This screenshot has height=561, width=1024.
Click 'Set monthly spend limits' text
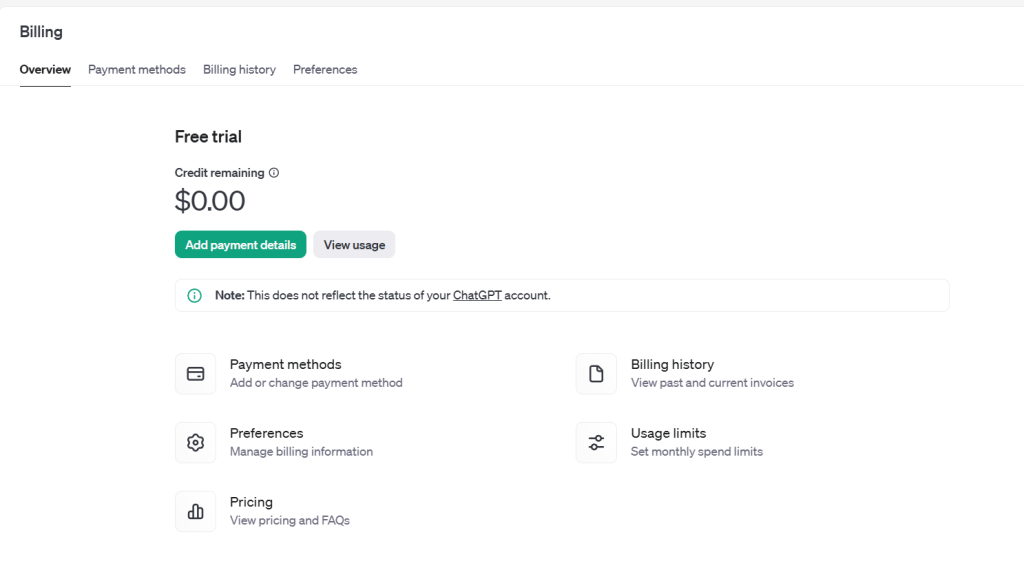(x=696, y=451)
